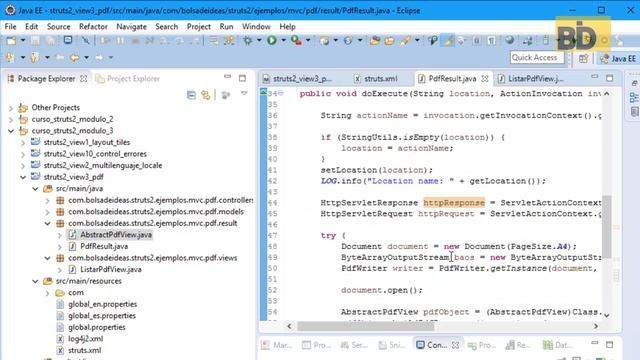
Task: Click the editor horizontal scrollbar
Action: pyautogui.click(x=366, y=326)
